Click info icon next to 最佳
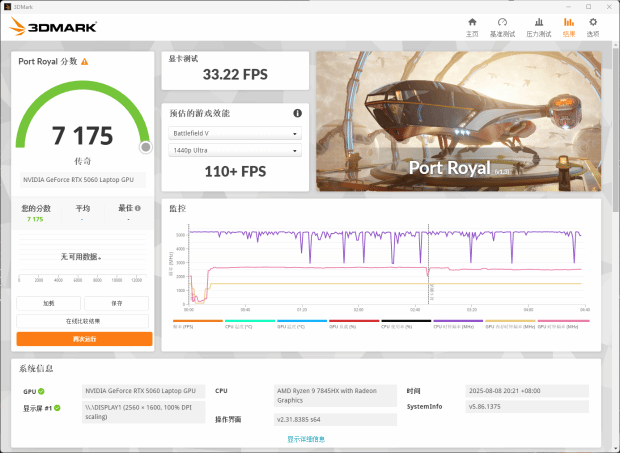620x453 pixels. point(137,208)
